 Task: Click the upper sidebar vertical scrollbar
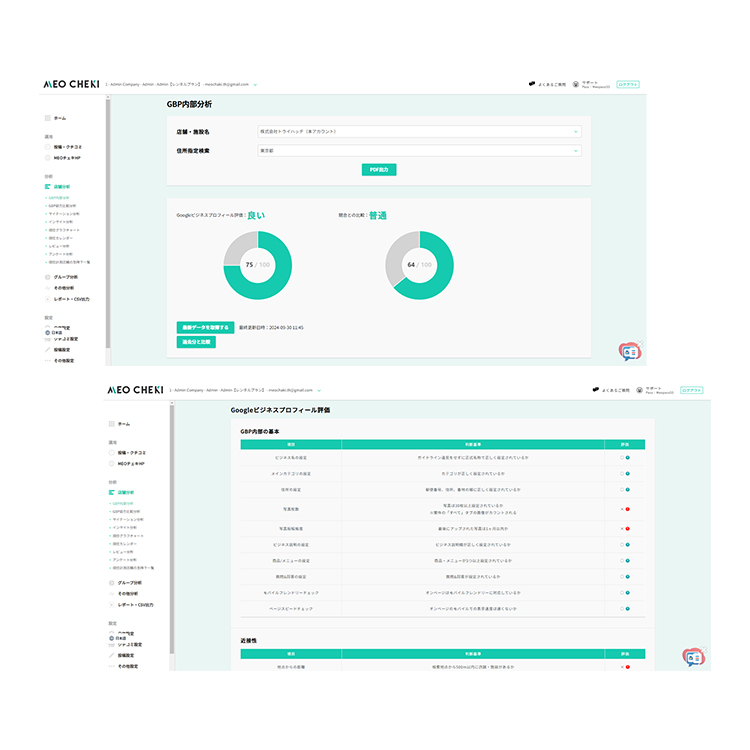(108, 222)
